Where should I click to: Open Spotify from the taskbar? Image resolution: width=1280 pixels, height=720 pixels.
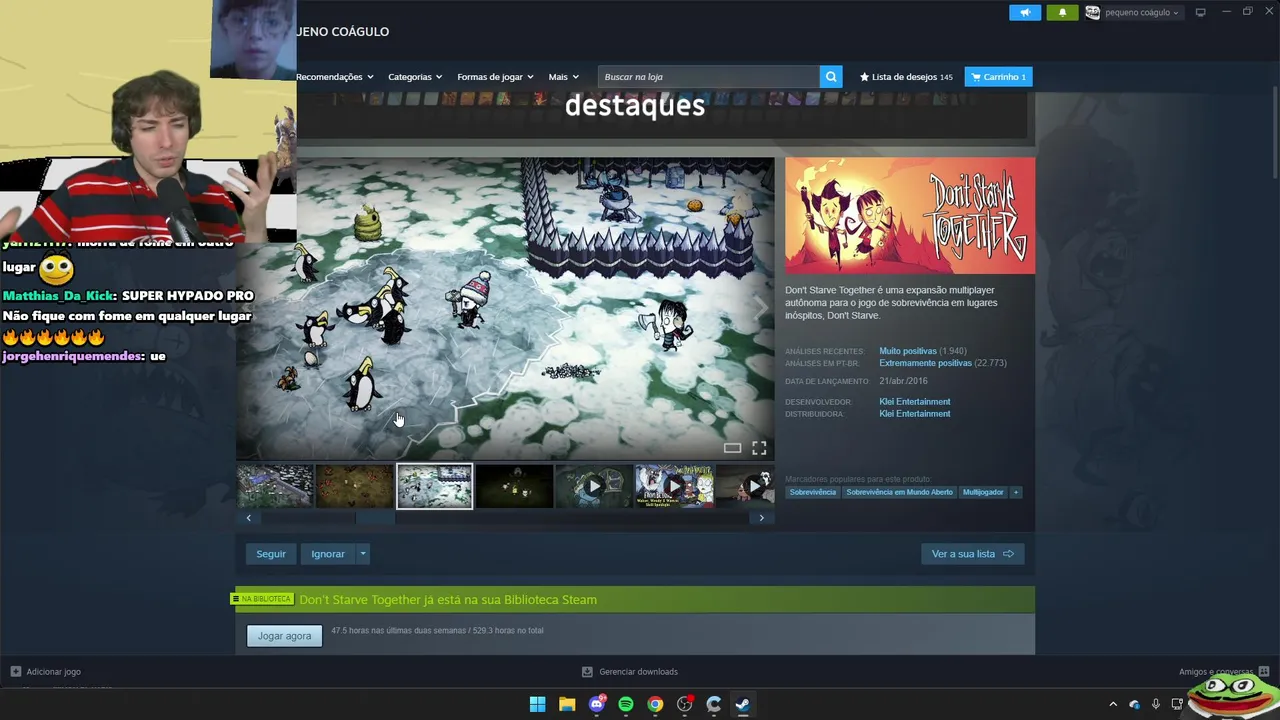coord(626,704)
